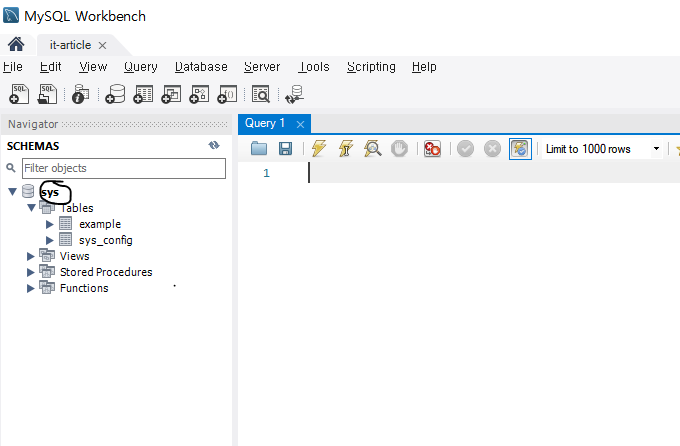
Task: Expand the Views folder
Action: pos(30,256)
